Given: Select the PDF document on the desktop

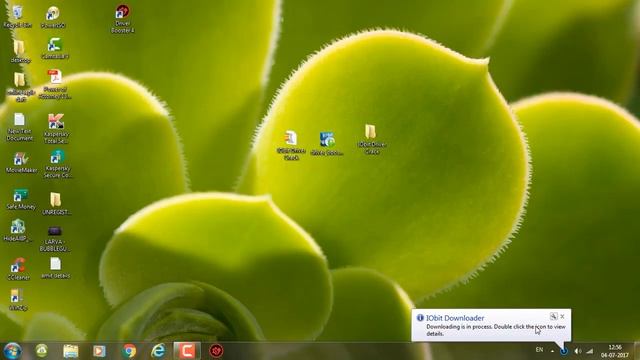Looking at the screenshot, I should [55, 84].
